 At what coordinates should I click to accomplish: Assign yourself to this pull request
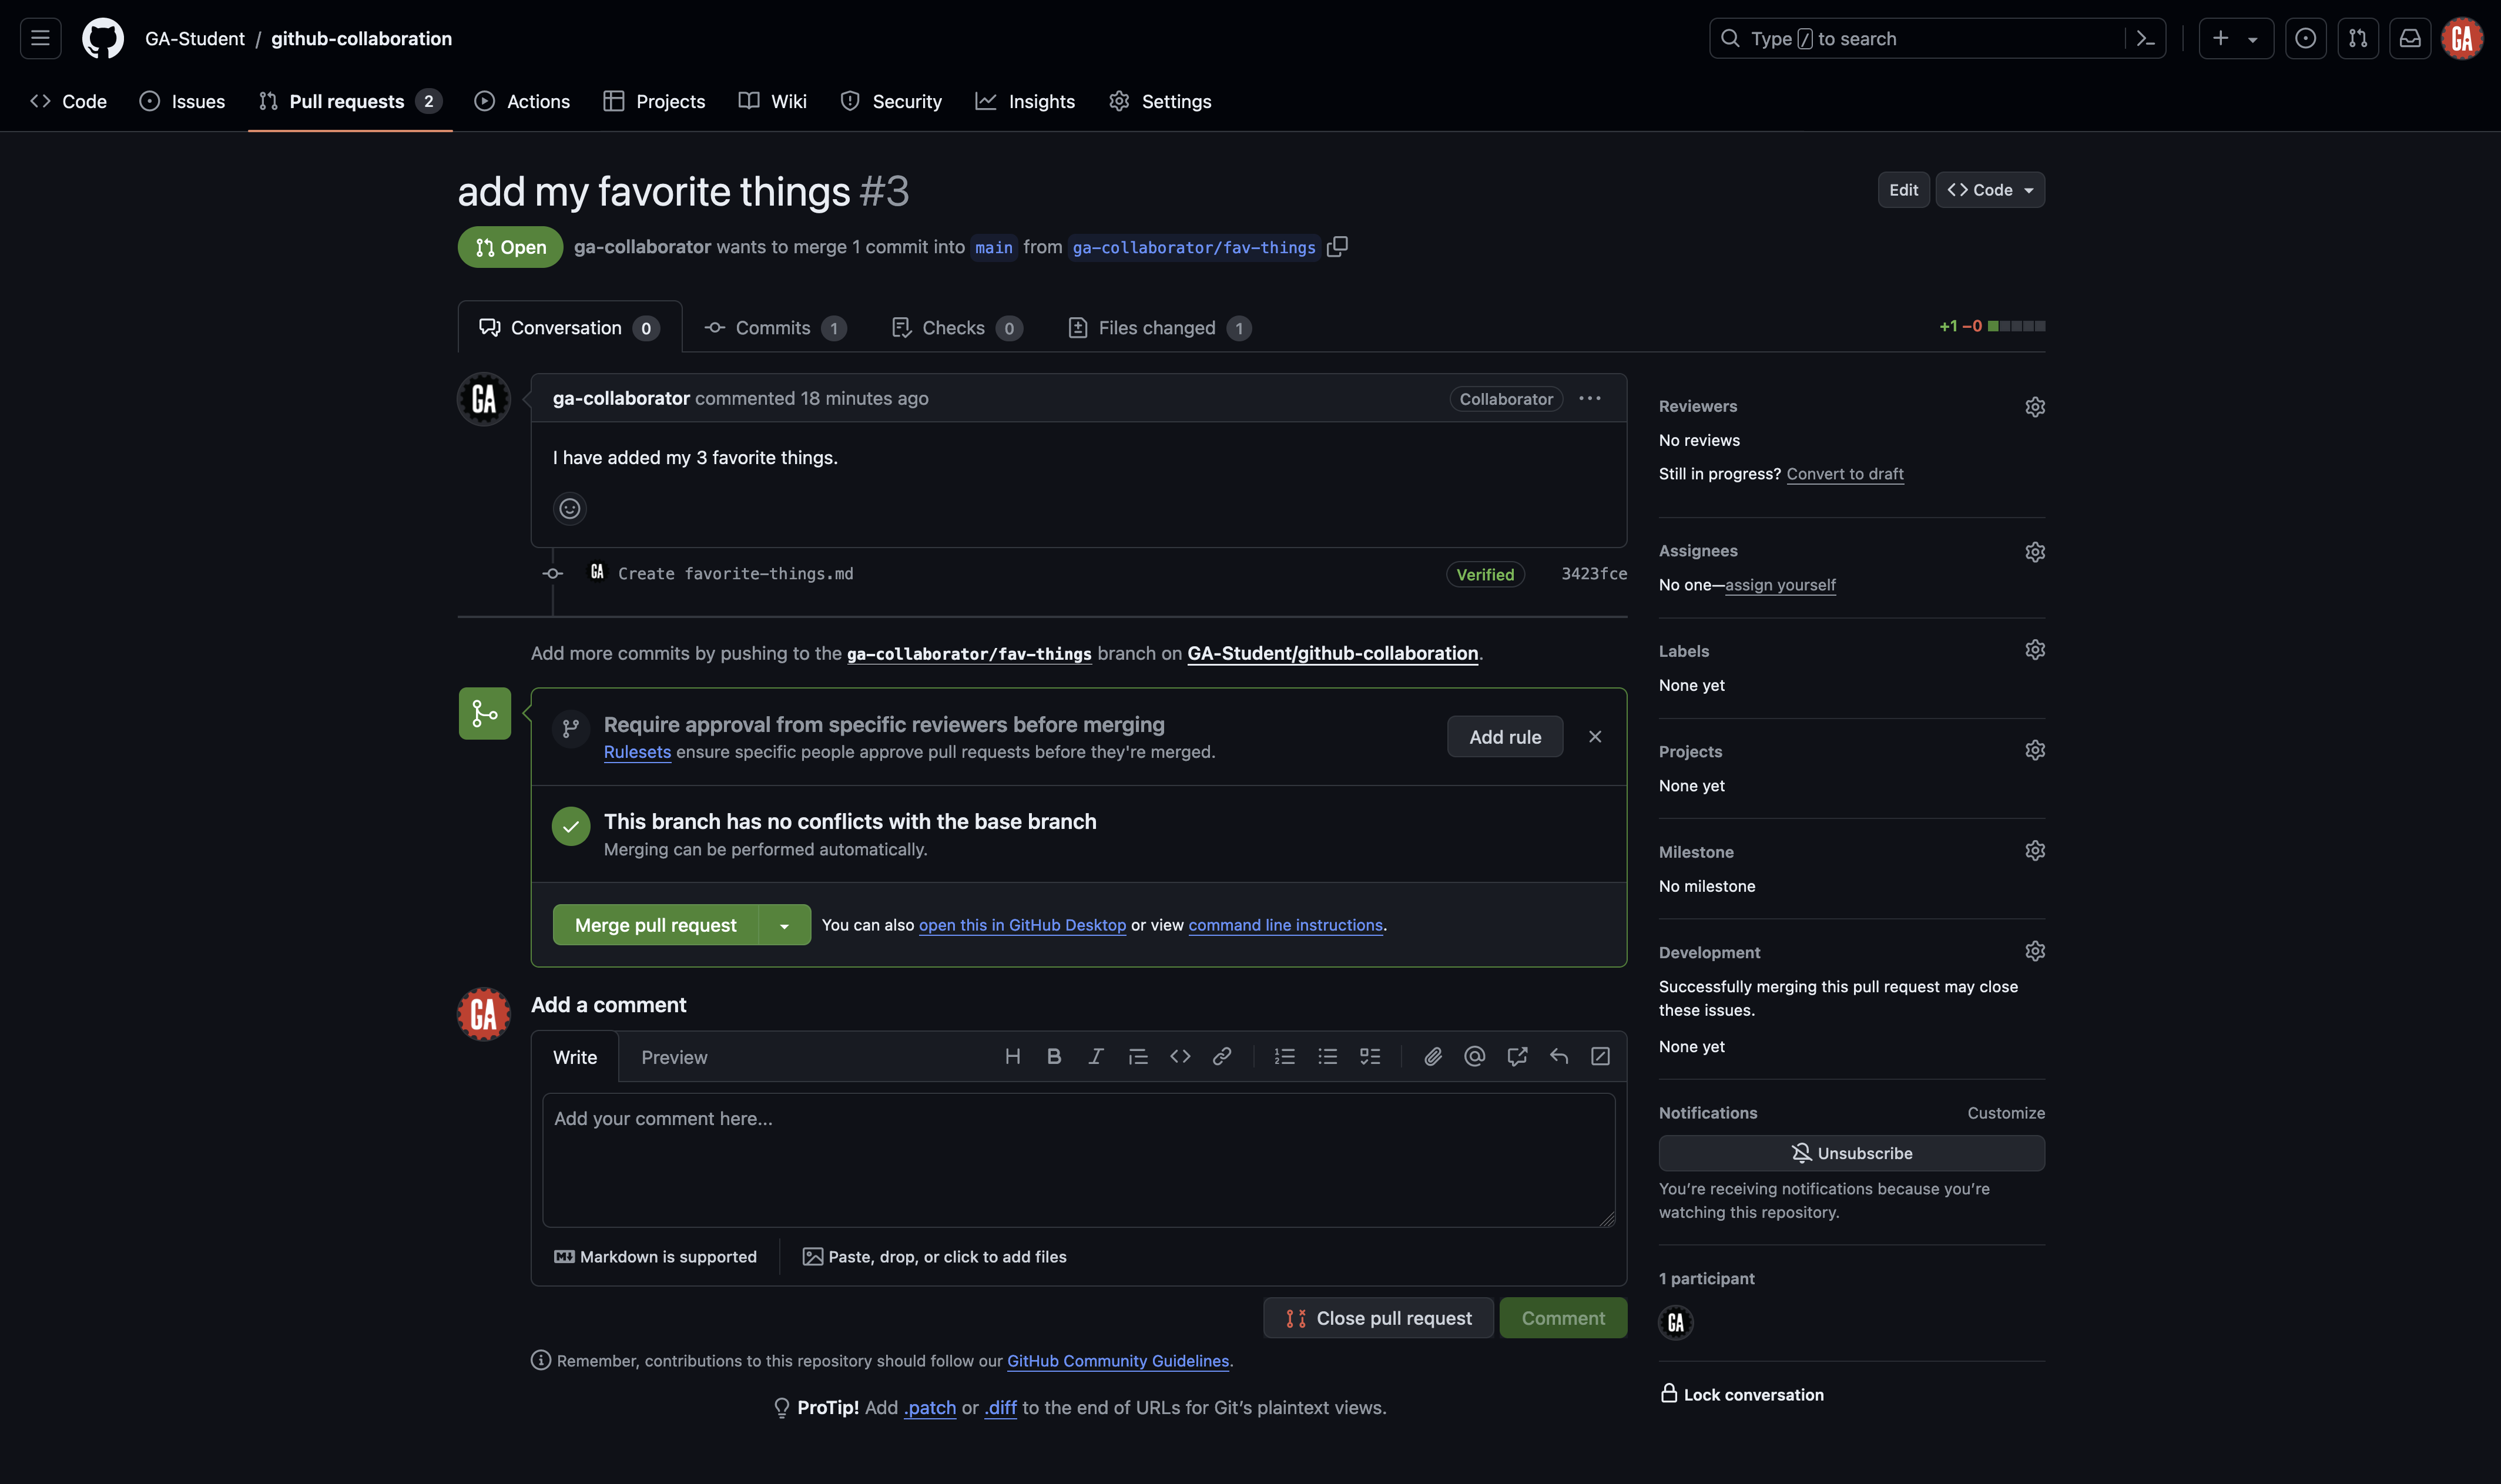pyautogui.click(x=1781, y=585)
